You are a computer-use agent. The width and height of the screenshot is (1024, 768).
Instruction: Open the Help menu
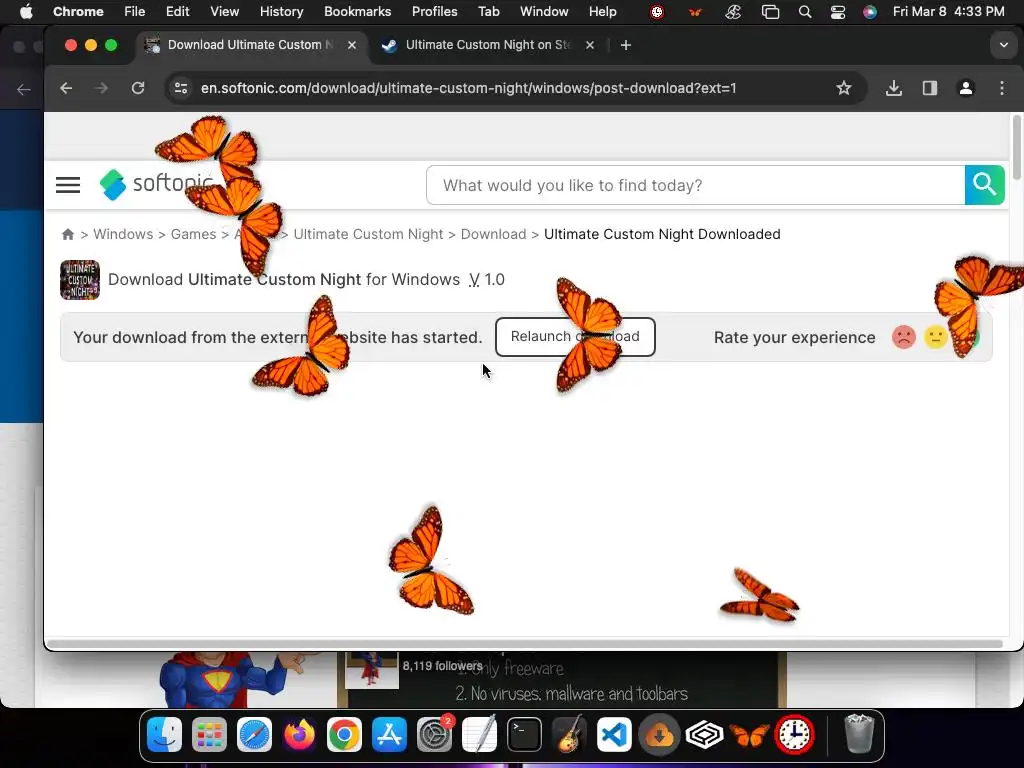click(602, 11)
